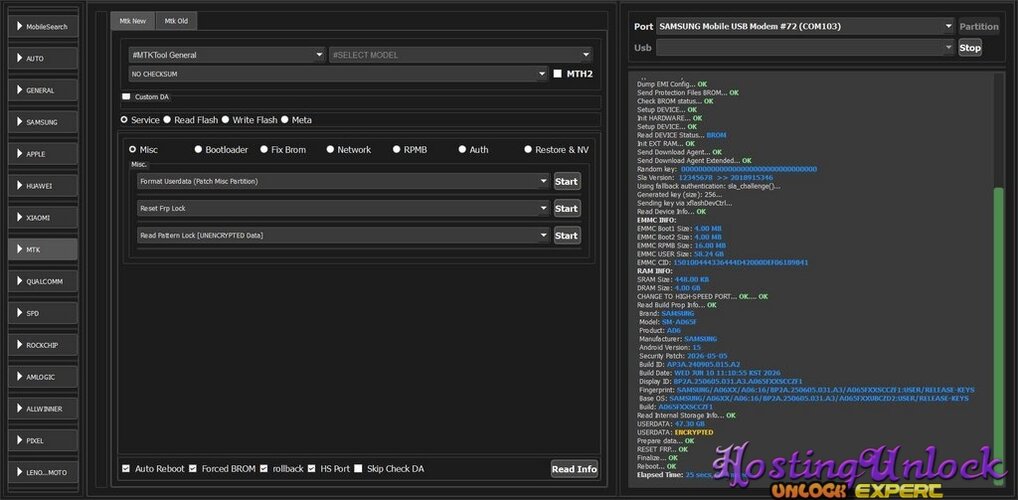
Task: Open the MobileSearch sidebar arrow icon
Action: [19, 27]
